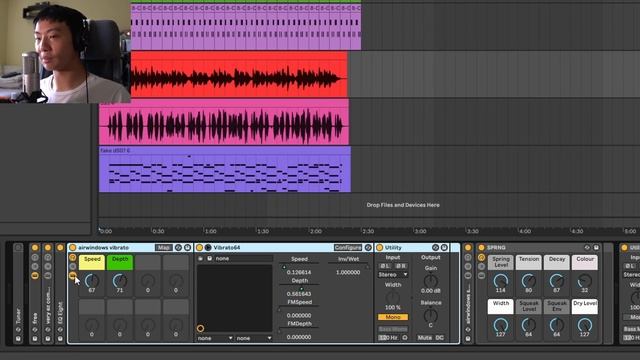
Task: Click the Colour macro knob
Action: pyautogui.click(x=584, y=281)
